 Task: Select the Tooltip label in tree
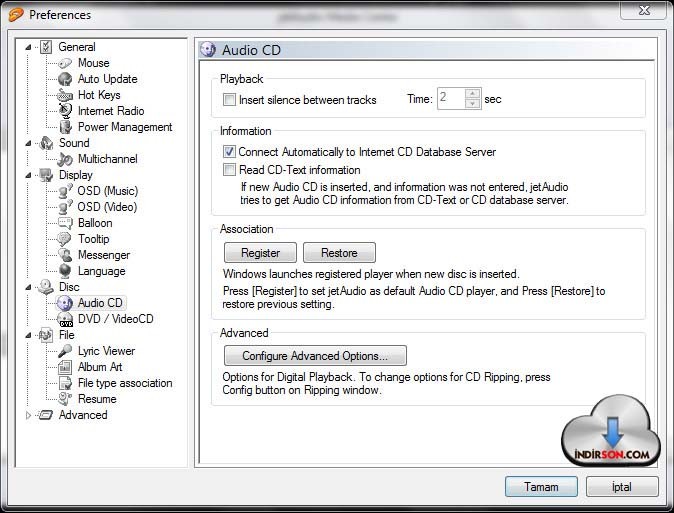click(x=94, y=239)
